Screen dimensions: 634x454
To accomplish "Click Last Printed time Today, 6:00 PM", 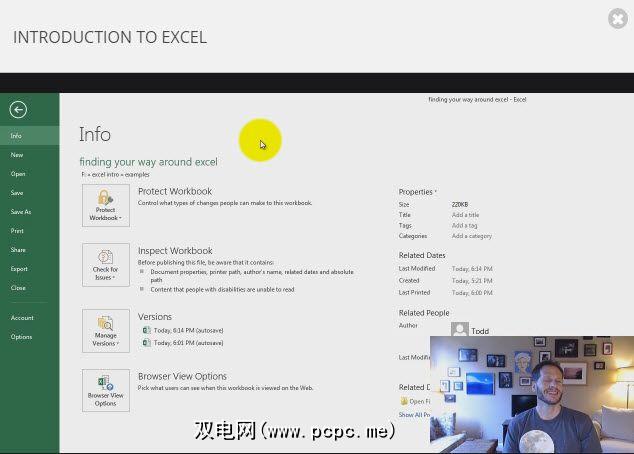I will pos(472,293).
